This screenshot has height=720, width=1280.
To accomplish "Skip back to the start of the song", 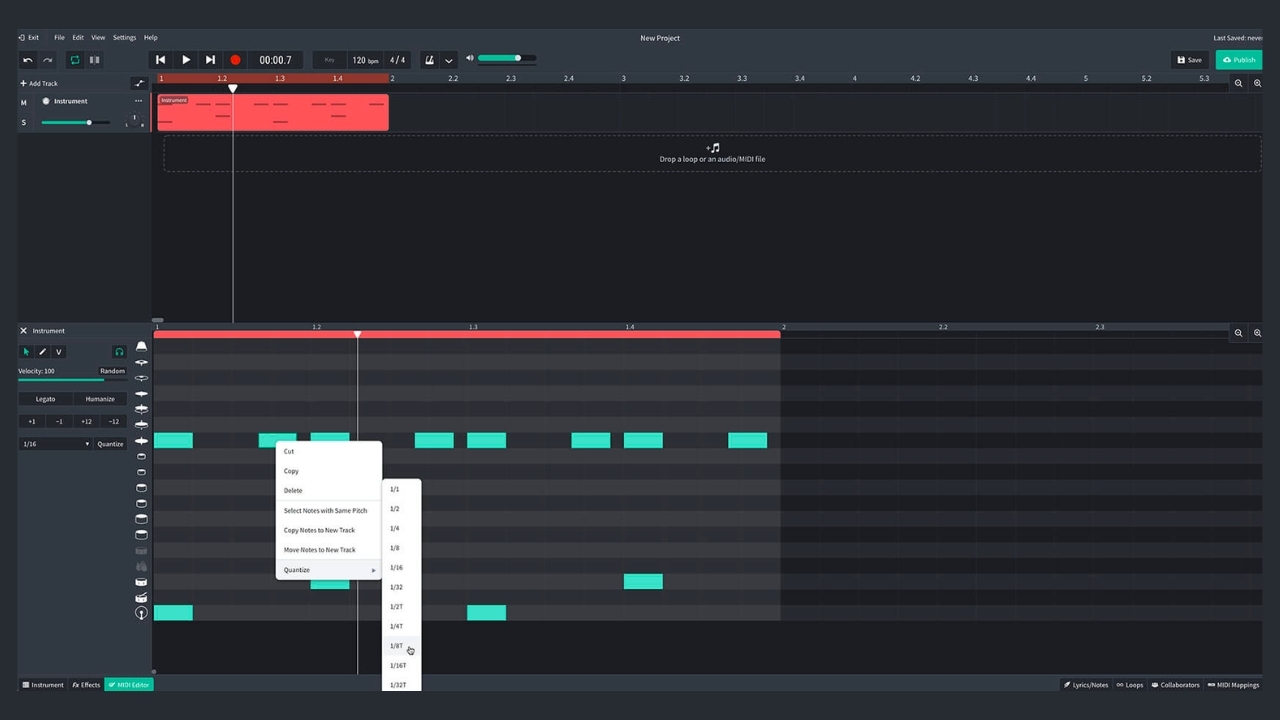I will pos(160,60).
